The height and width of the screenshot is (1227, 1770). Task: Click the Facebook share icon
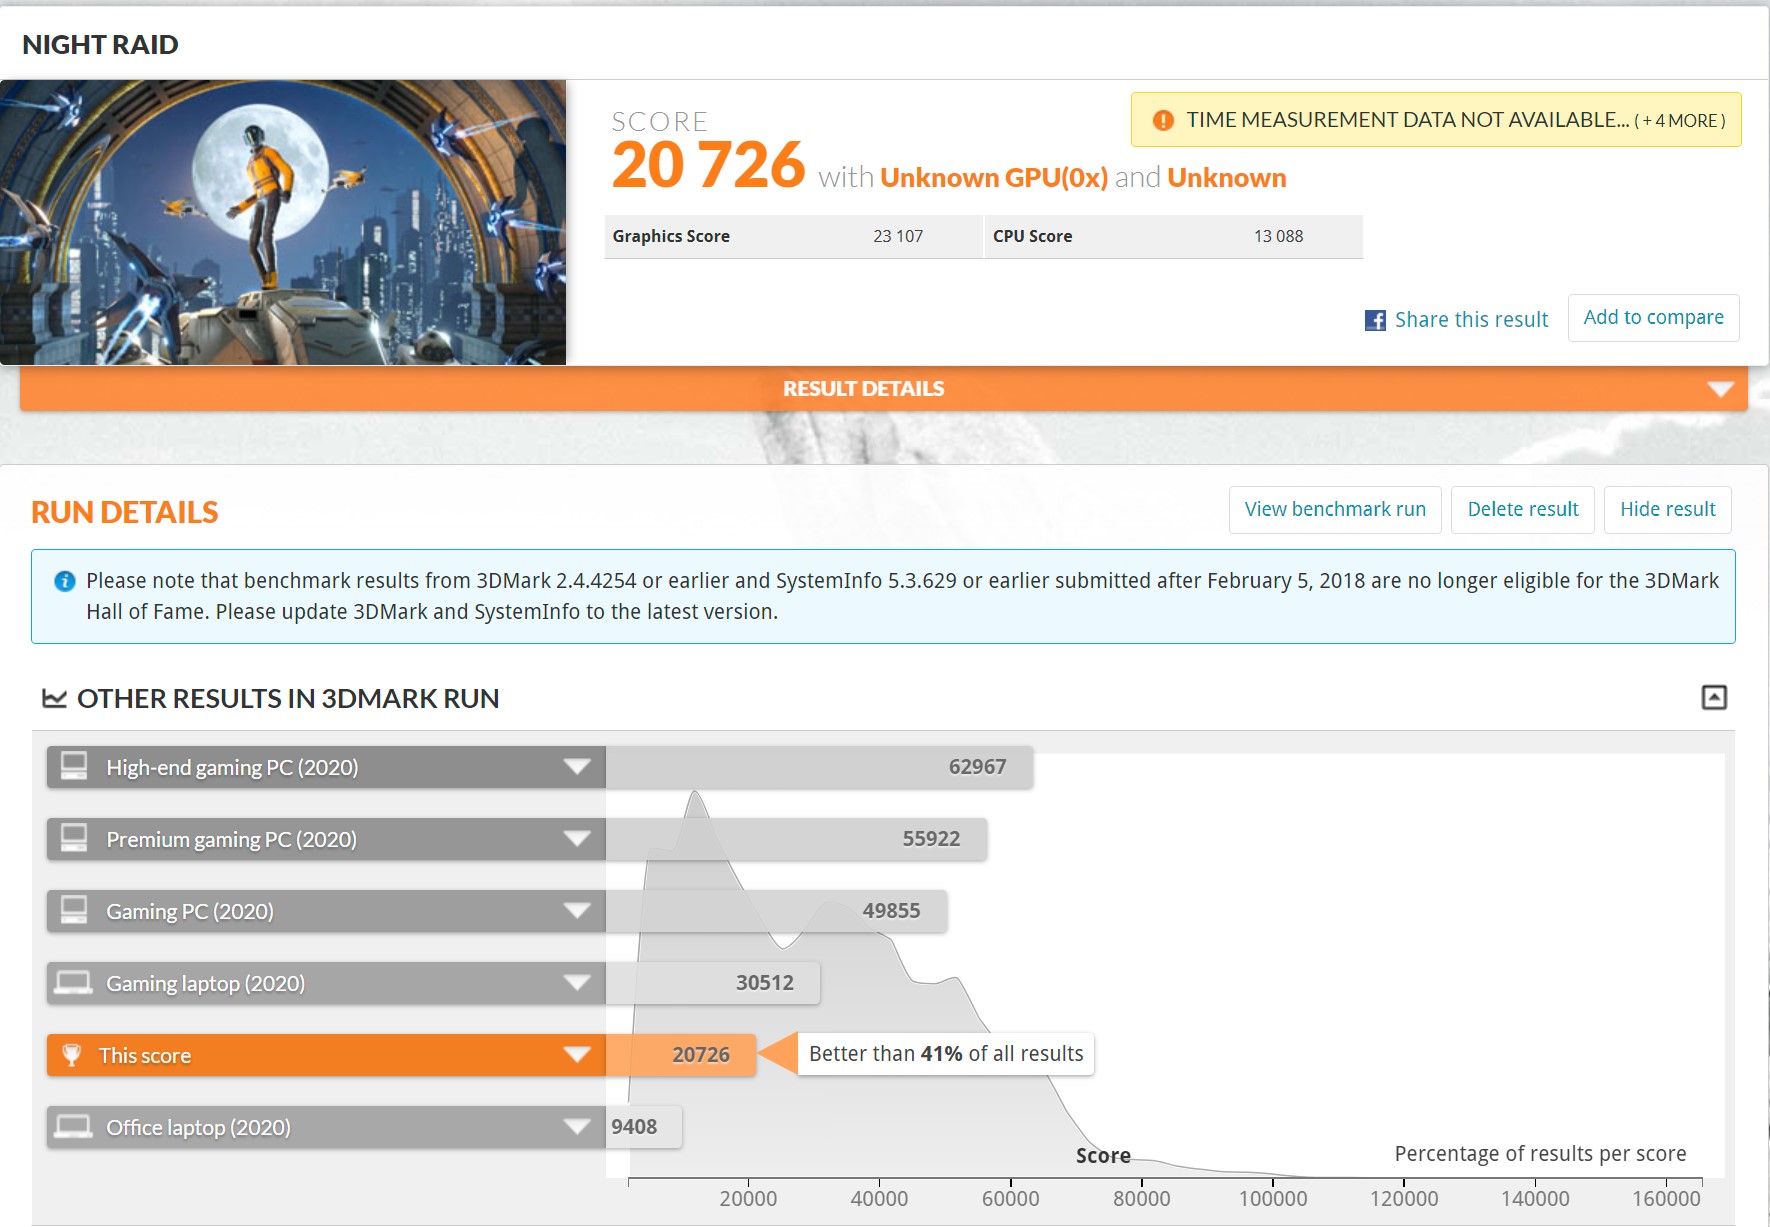(x=1375, y=320)
